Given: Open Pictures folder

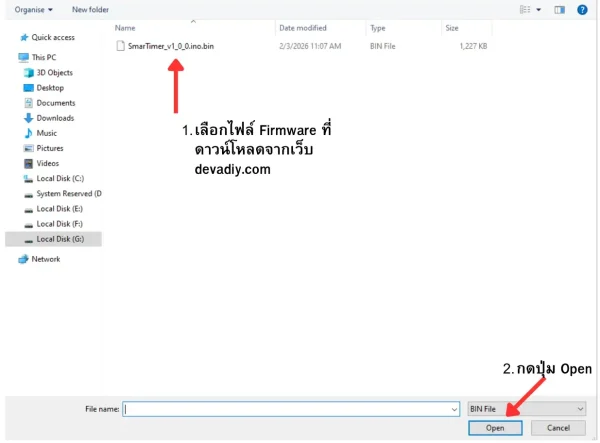Looking at the screenshot, I should click(50, 148).
